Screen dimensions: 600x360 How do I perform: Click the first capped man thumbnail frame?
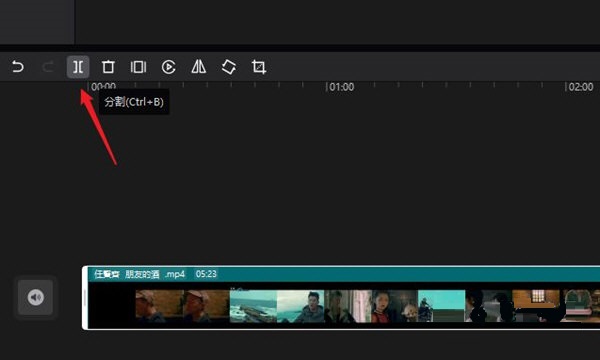click(159, 306)
